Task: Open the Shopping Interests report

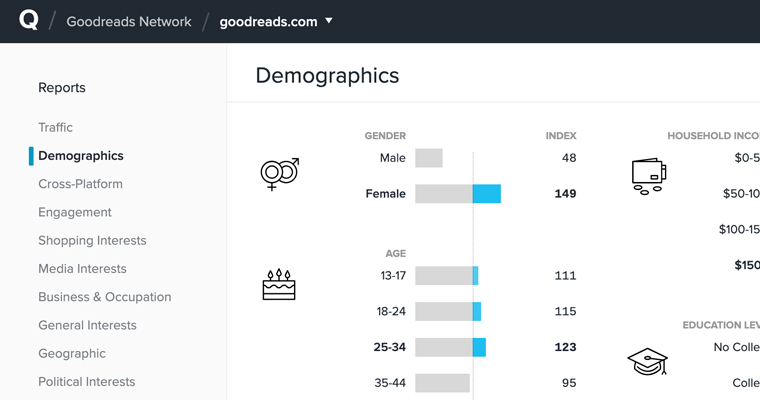Action: pyautogui.click(x=92, y=240)
